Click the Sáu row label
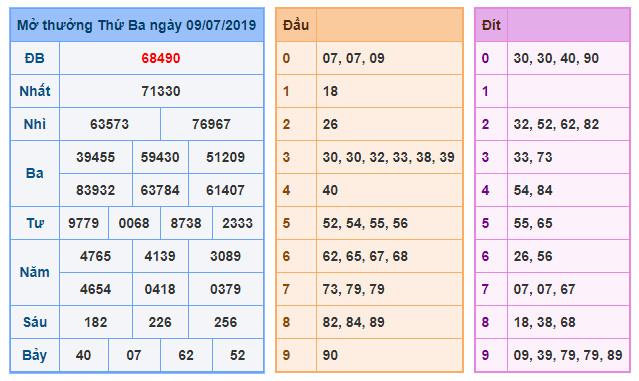The width and height of the screenshot is (639, 381). 35,322
